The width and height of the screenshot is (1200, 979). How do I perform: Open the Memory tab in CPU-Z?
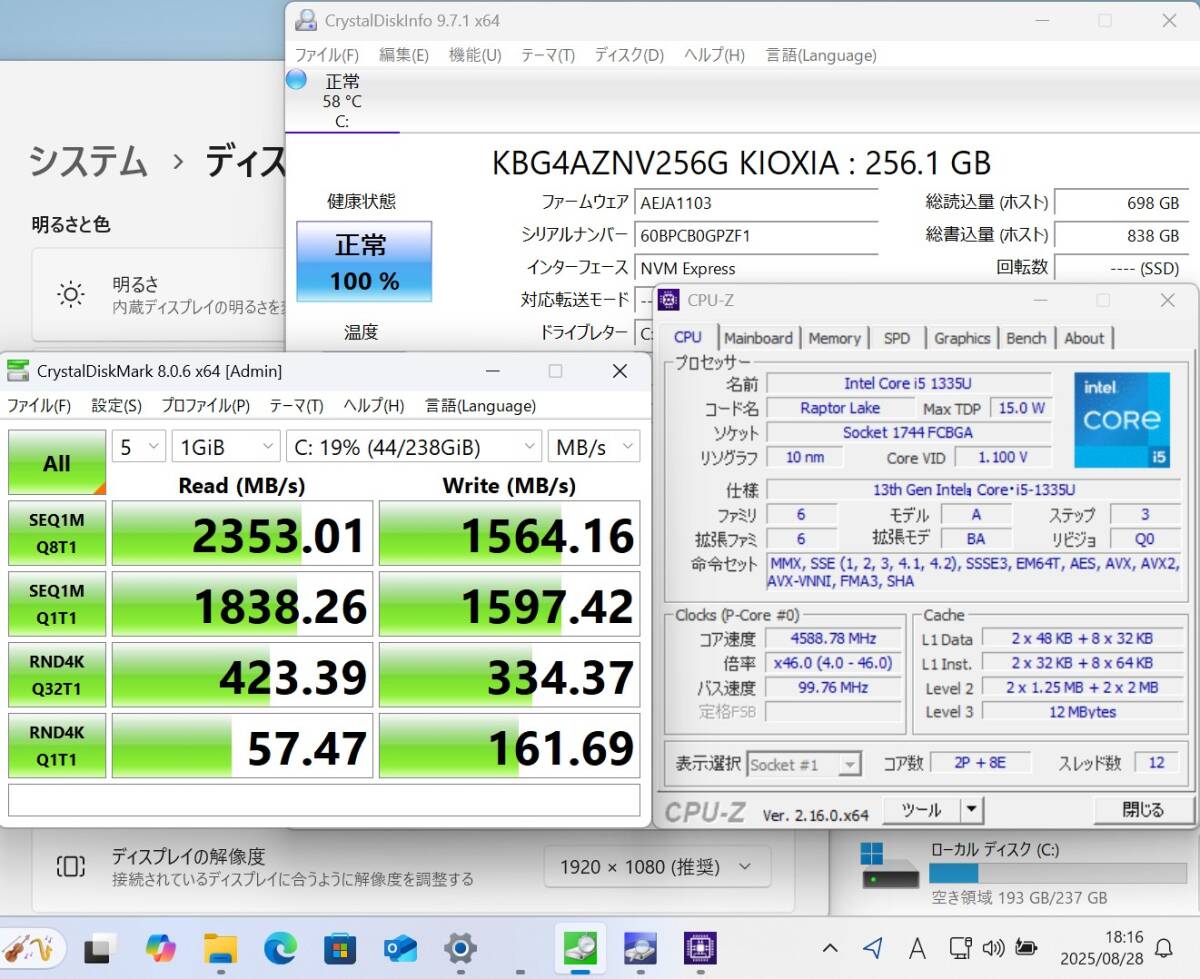834,338
